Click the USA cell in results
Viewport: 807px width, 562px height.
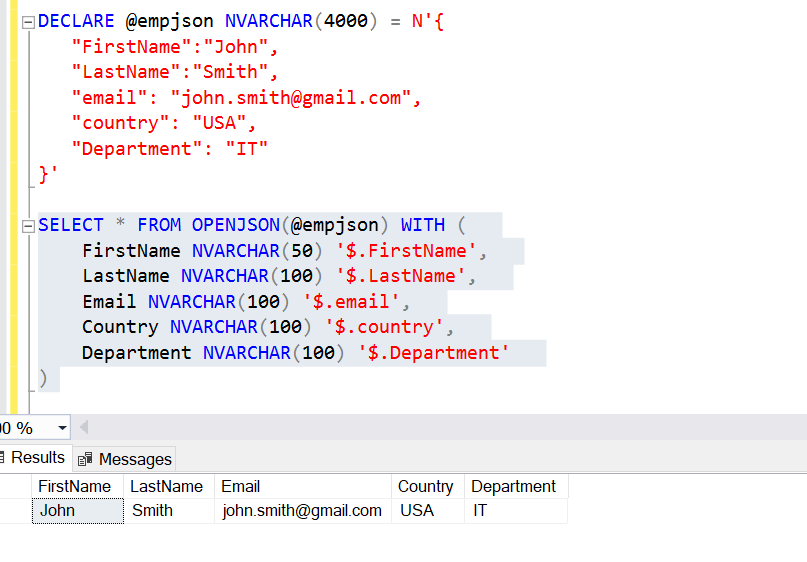(428, 511)
